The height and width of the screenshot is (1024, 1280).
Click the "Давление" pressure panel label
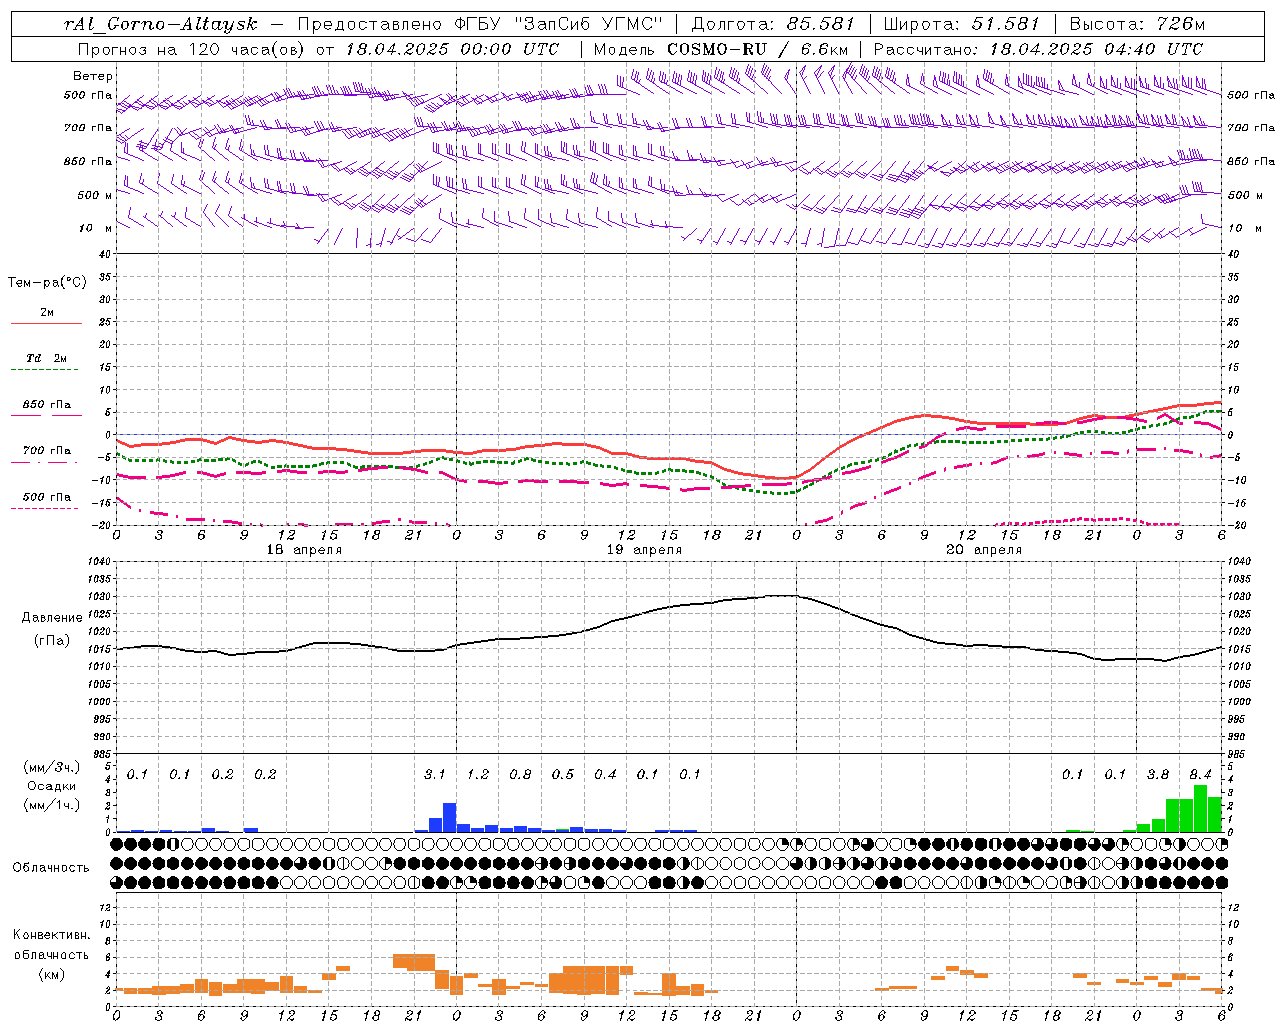52,618
